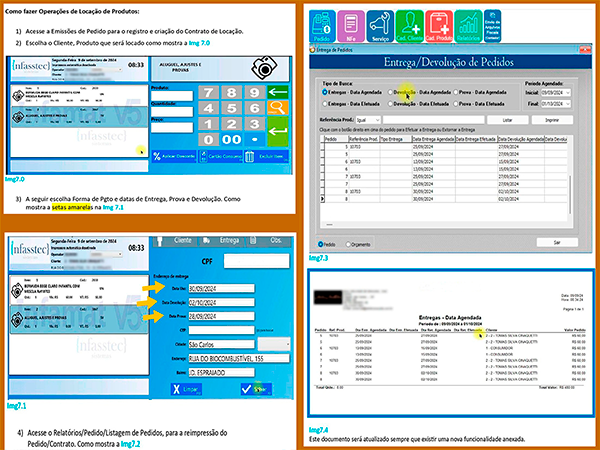Click the red Cad. Produto icon

[x=439, y=26]
